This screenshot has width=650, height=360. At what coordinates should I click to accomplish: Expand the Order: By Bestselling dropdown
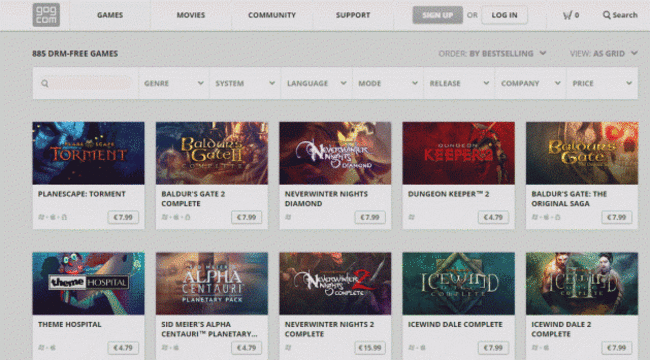point(492,54)
